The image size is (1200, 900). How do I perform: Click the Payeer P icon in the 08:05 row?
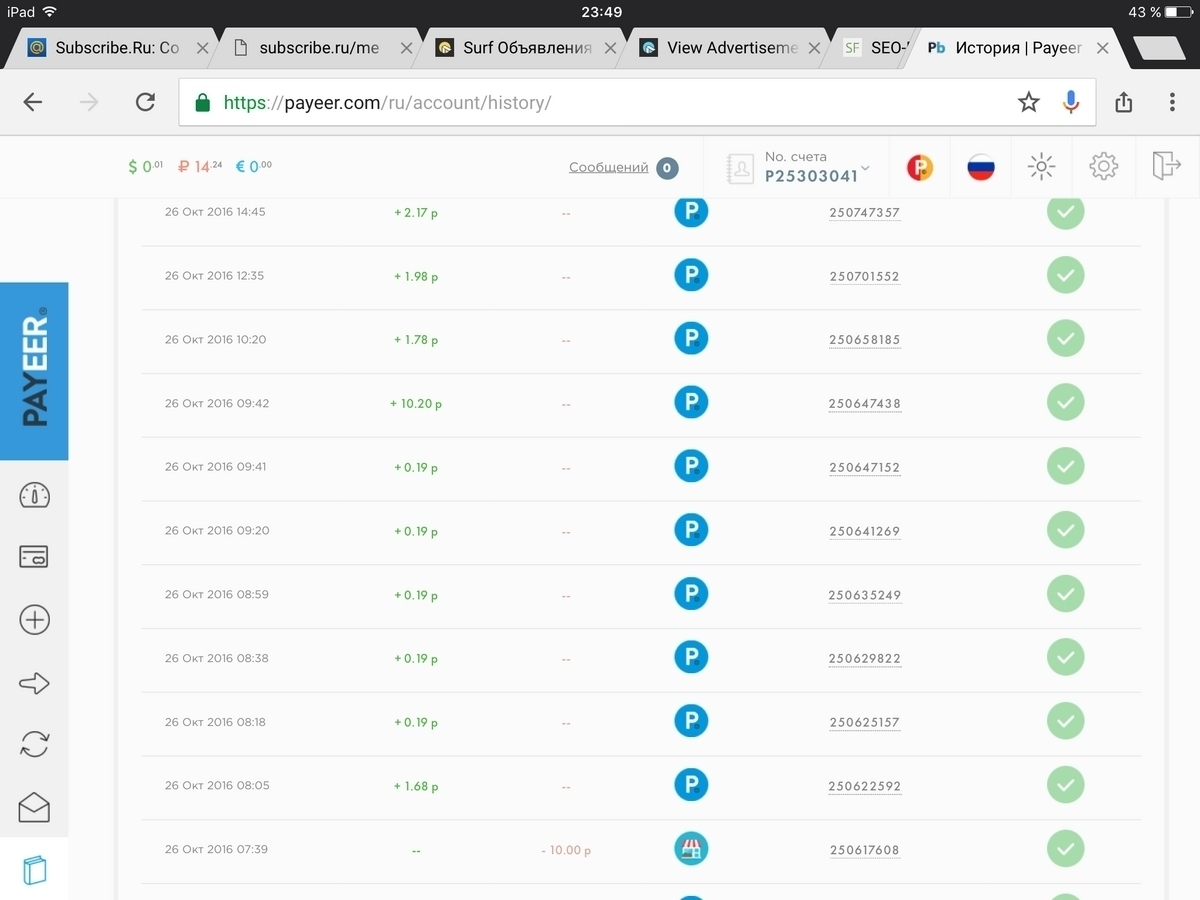click(691, 785)
